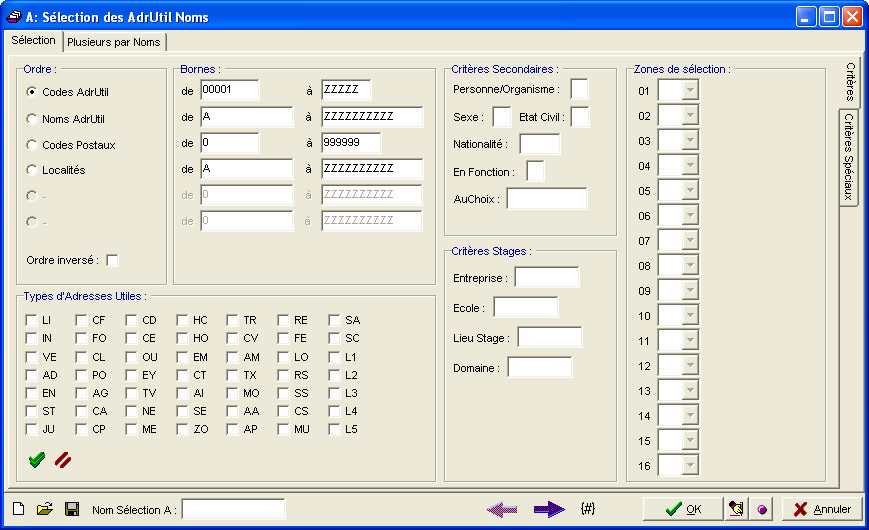Click the 'à' field containing 999999
Image resolution: width=869 pixels, height=530 pixels.
pyautogui.click(x=351, y=142)
